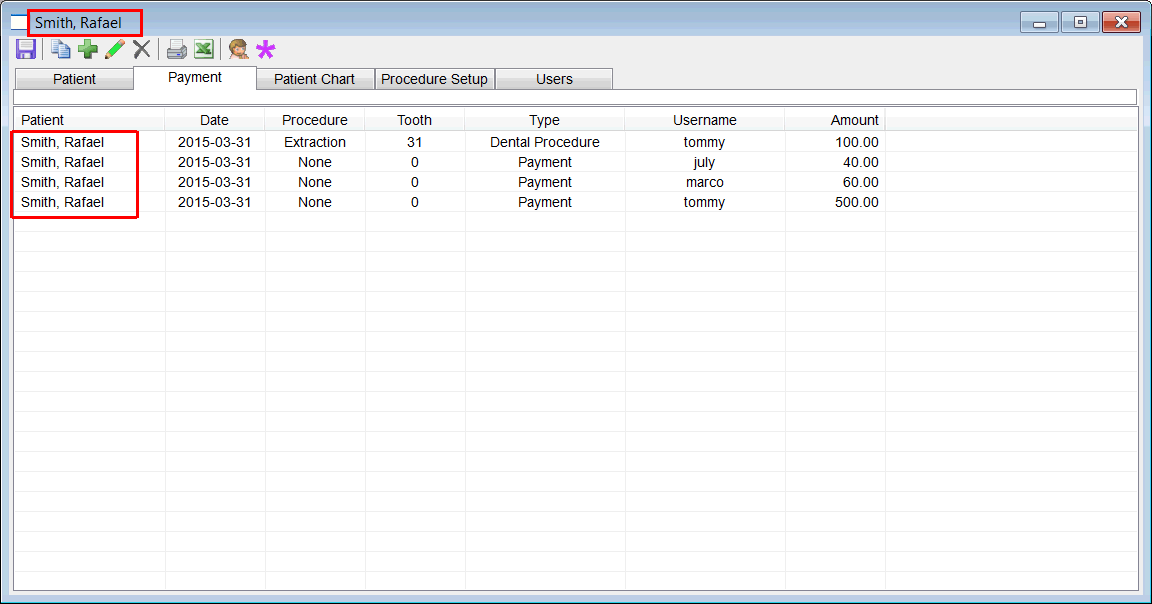This screenshot has width=1152, height=604.
Task: Select the Extraction procedure cell
Action: coord(314,142)
